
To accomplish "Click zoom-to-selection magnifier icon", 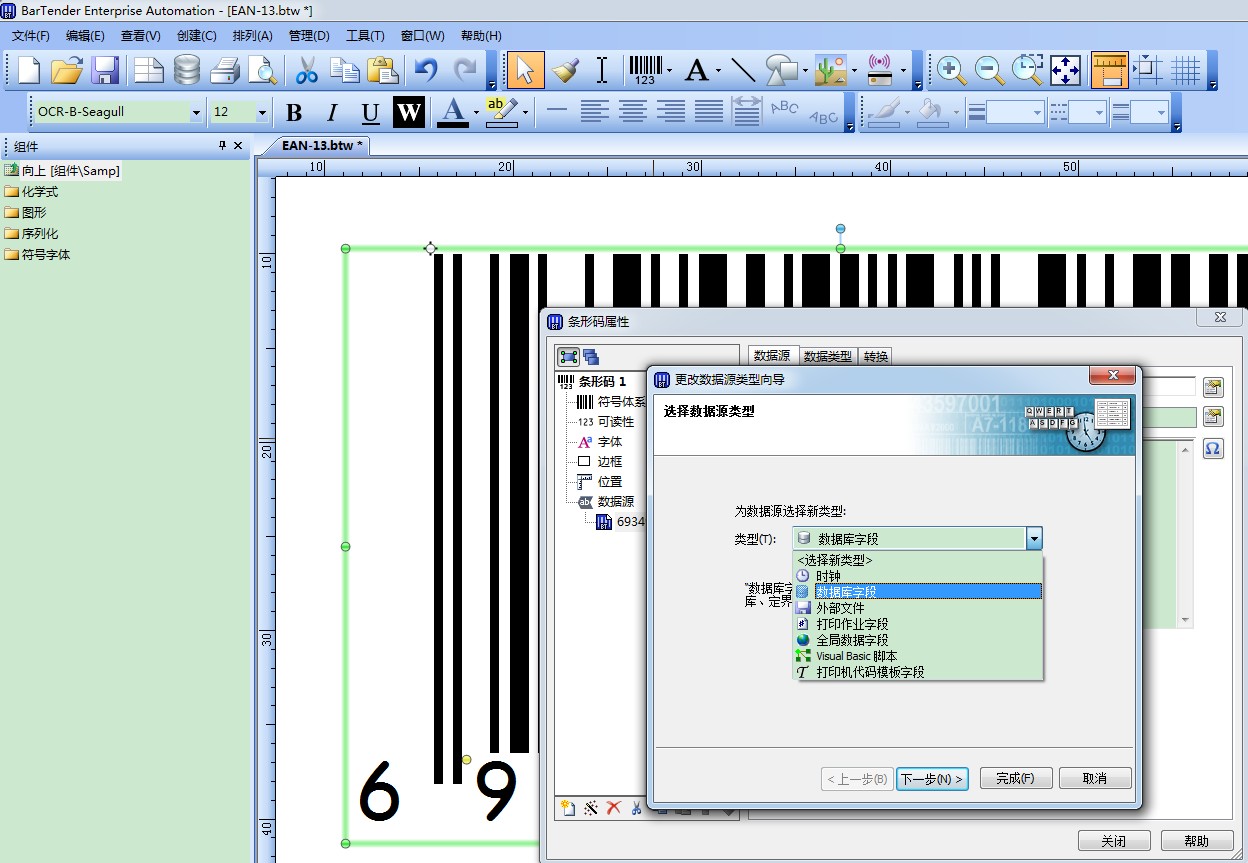I will (x=1028, y=71).
